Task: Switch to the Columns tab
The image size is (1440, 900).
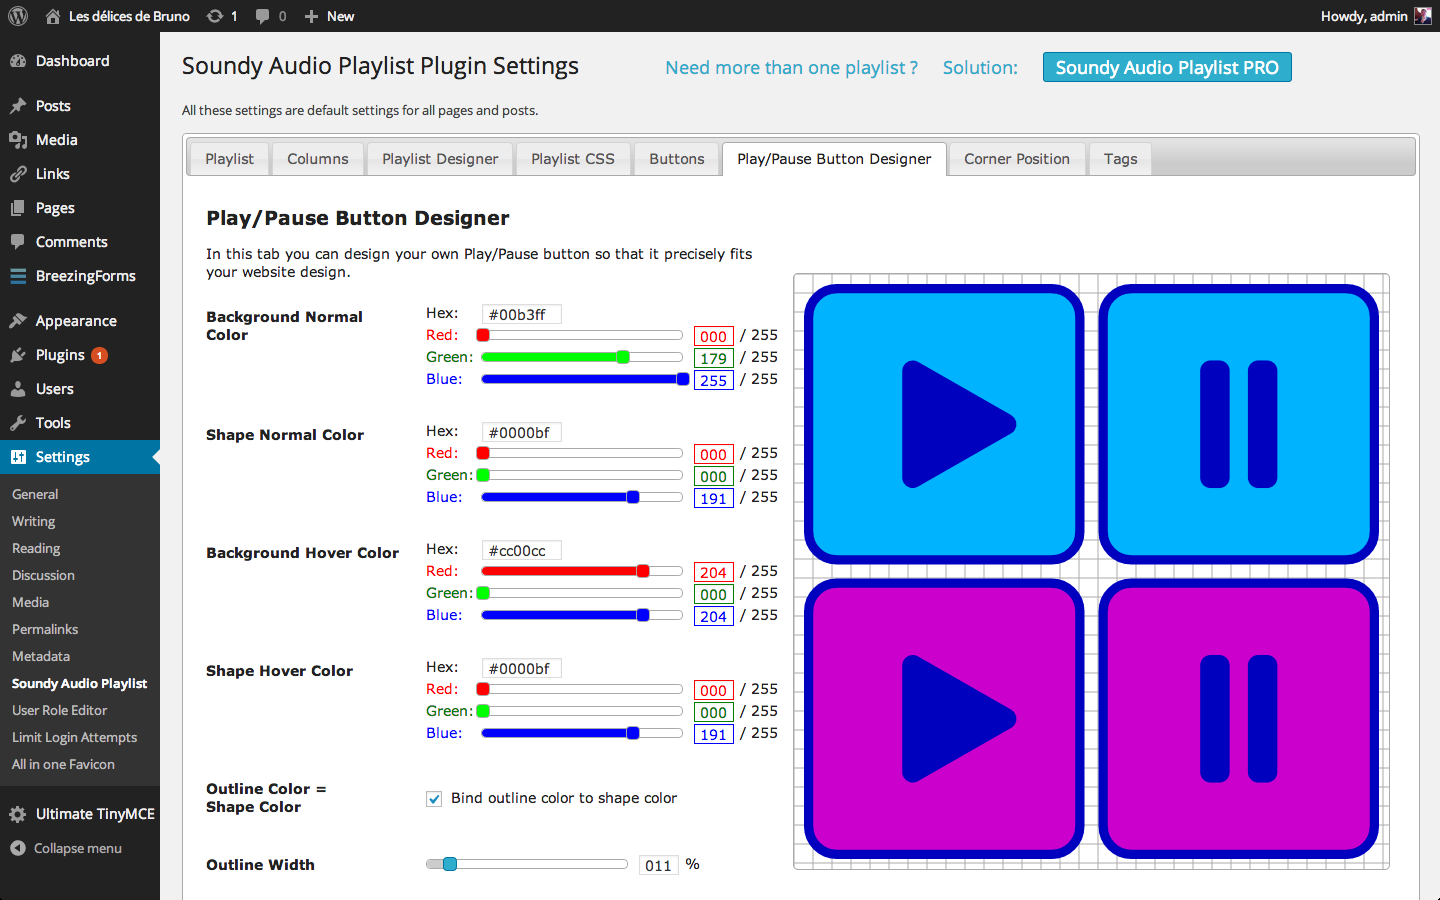Action: (318, 159)
